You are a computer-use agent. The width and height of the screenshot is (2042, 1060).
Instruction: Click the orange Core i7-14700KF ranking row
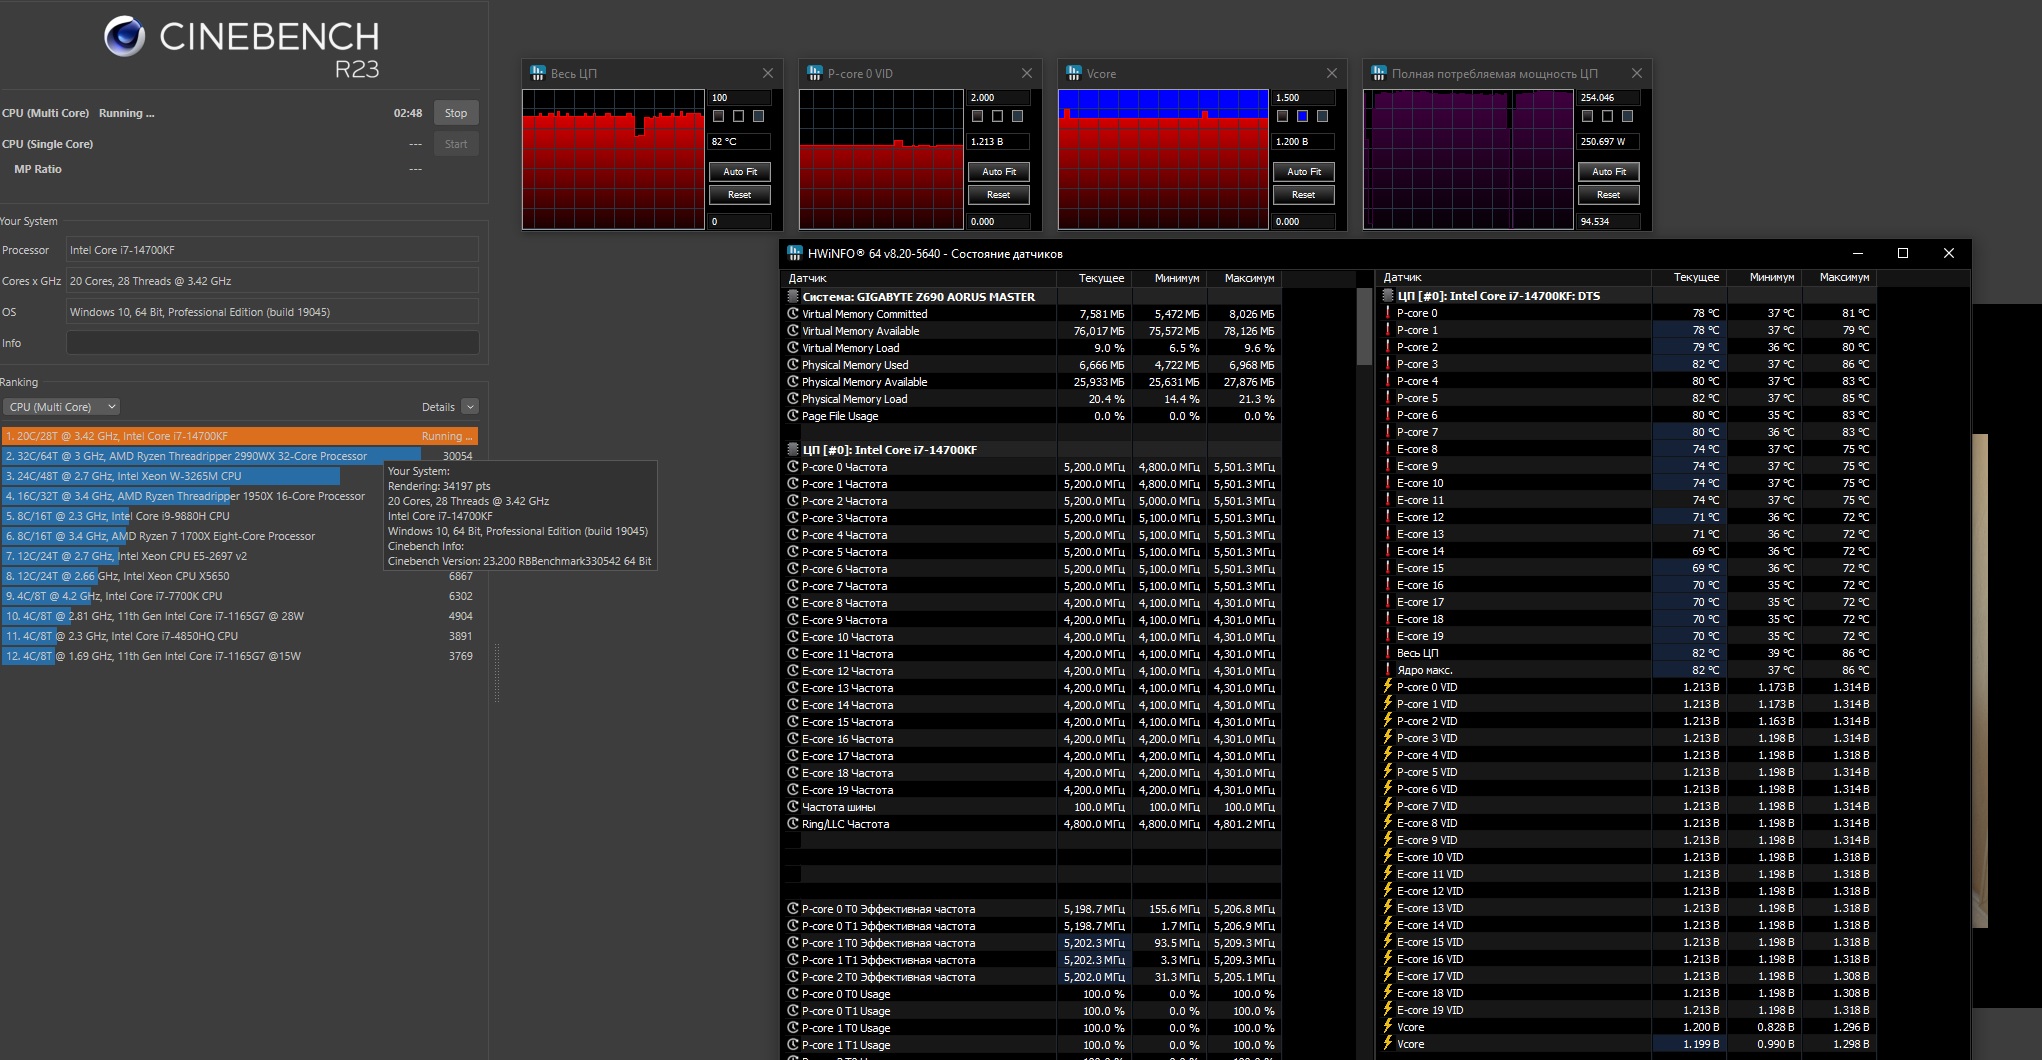240,436
